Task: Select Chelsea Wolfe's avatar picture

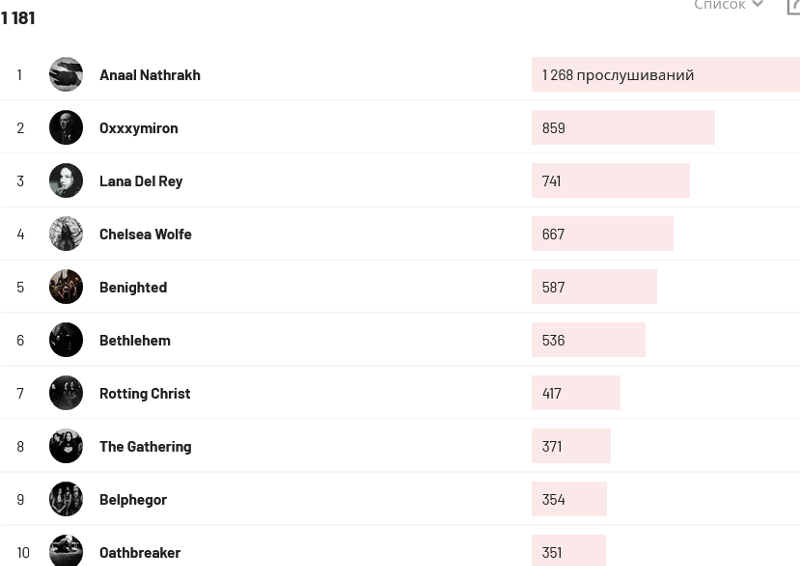Action: click(66, 234)
